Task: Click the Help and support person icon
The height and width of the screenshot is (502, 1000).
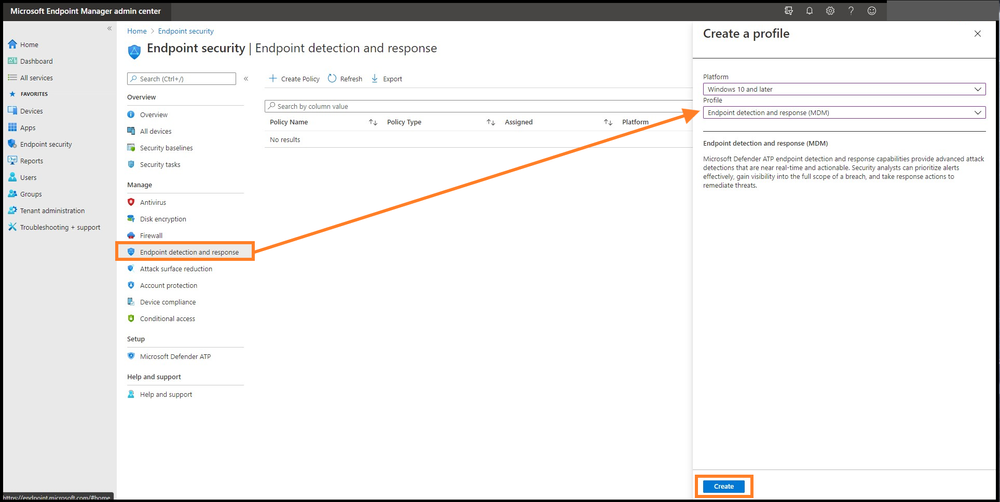Action: pos(131,394)
